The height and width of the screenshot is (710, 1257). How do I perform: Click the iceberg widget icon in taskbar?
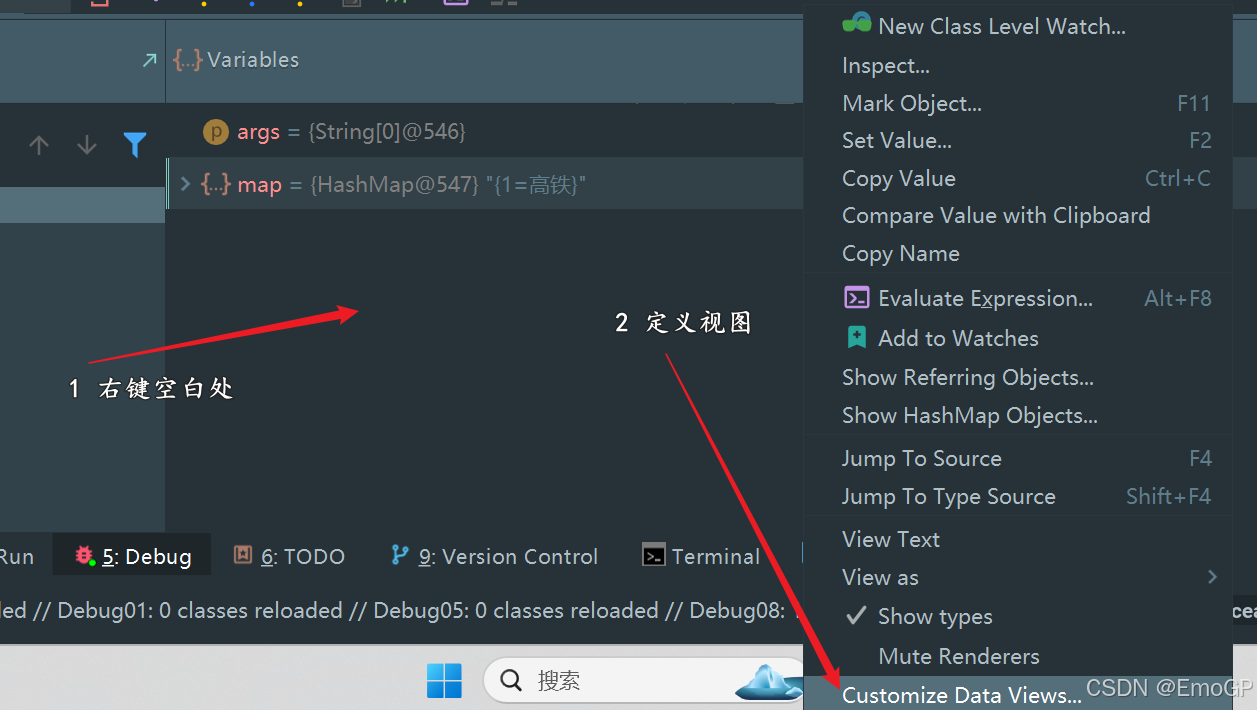click(770, 682)
